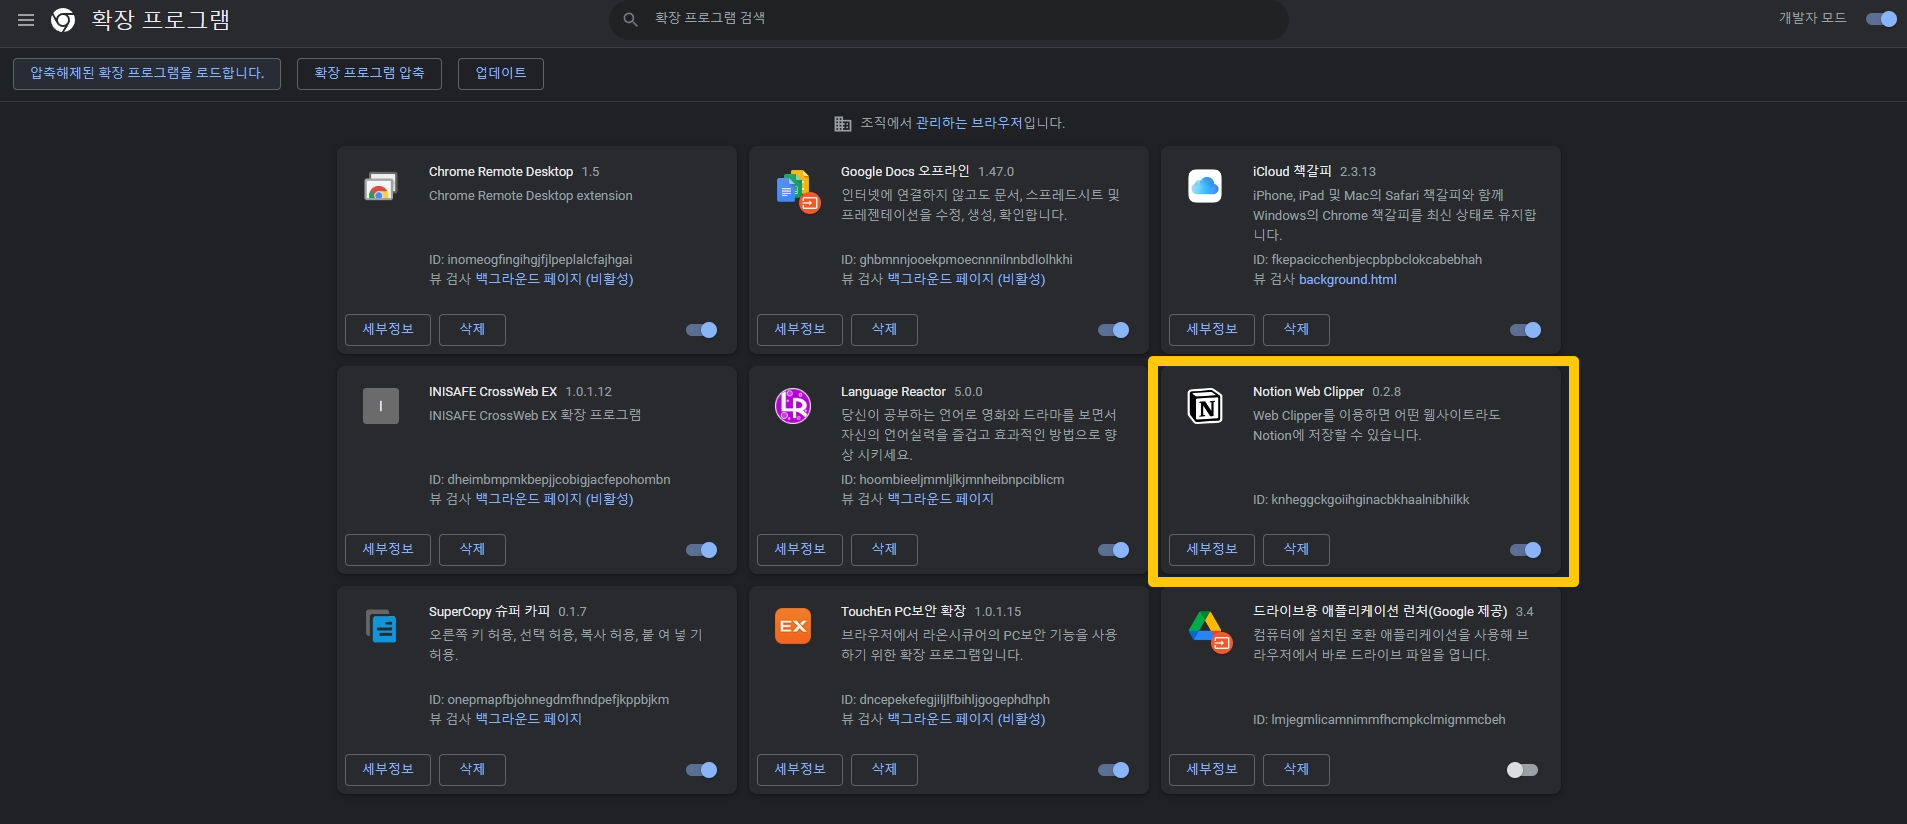Open 세부정보 for SuperCopy 슈퍼 카피
The height and width of the screenshot is (824, 1907).
tap(388, 769)
